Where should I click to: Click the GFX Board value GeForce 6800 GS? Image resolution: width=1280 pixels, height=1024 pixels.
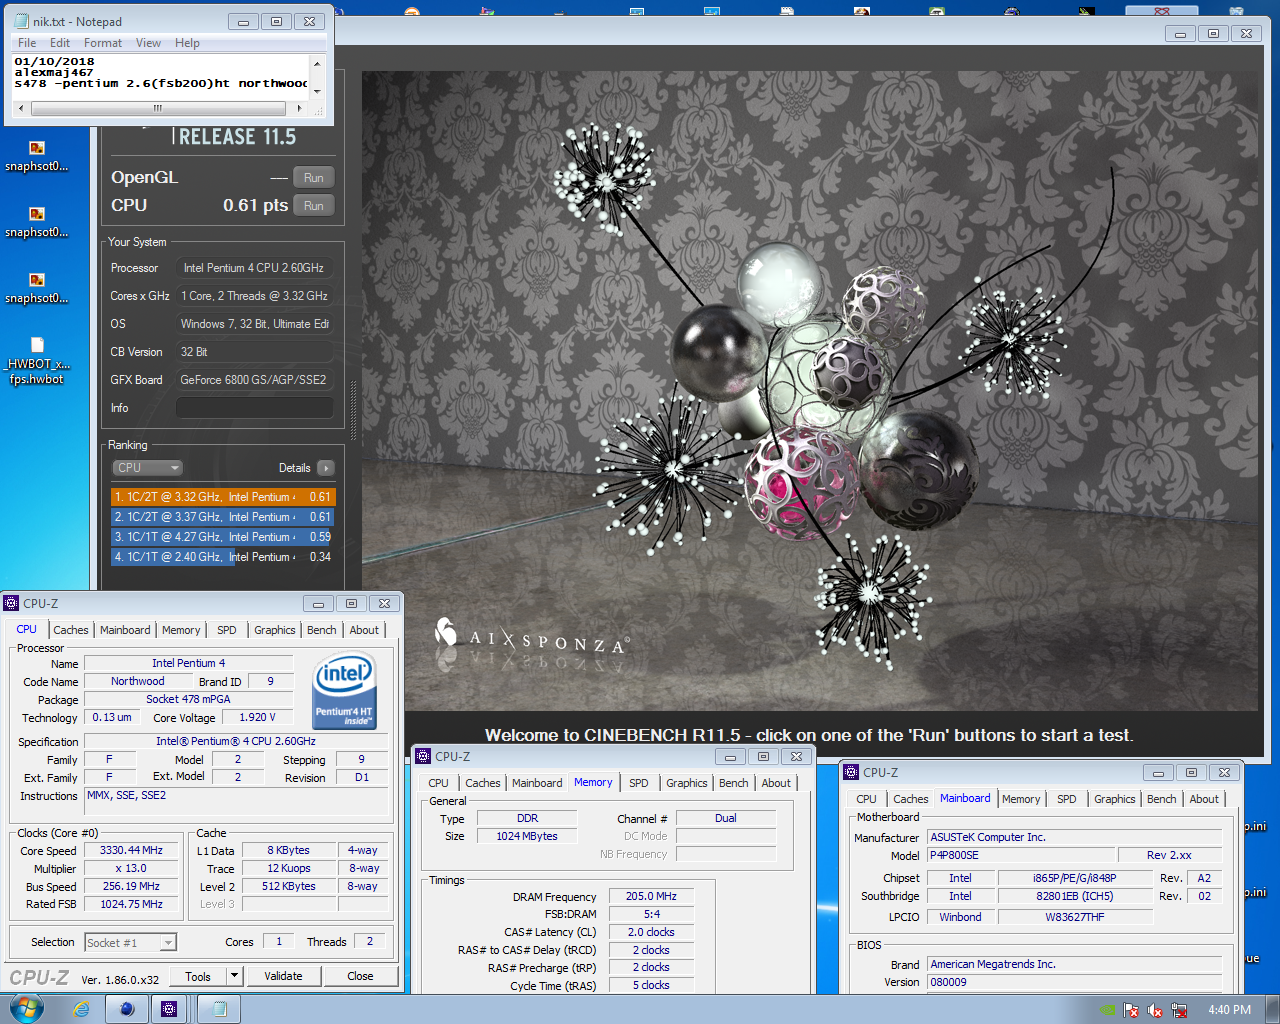255,380
